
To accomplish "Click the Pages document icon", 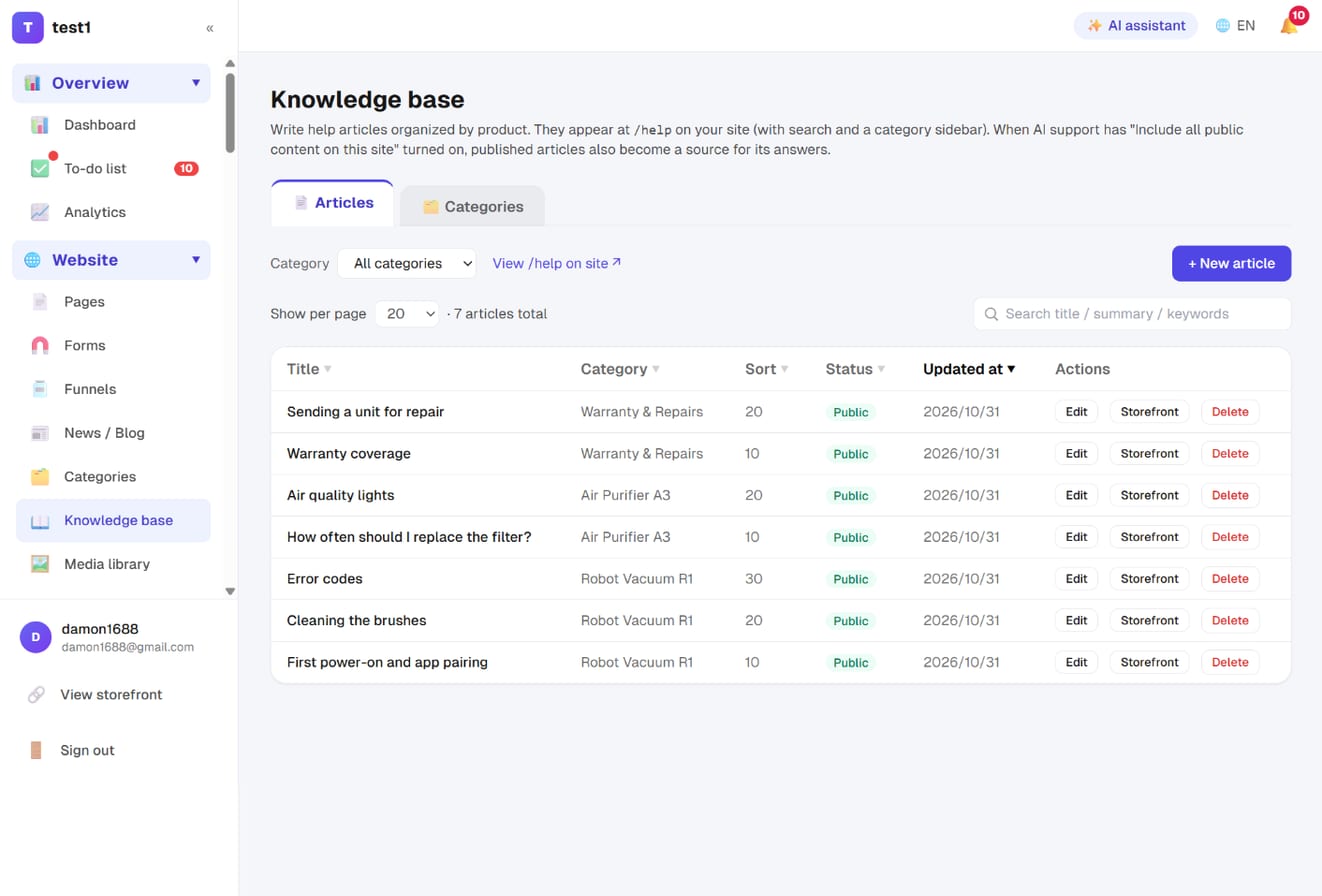I will click(40, 302).
